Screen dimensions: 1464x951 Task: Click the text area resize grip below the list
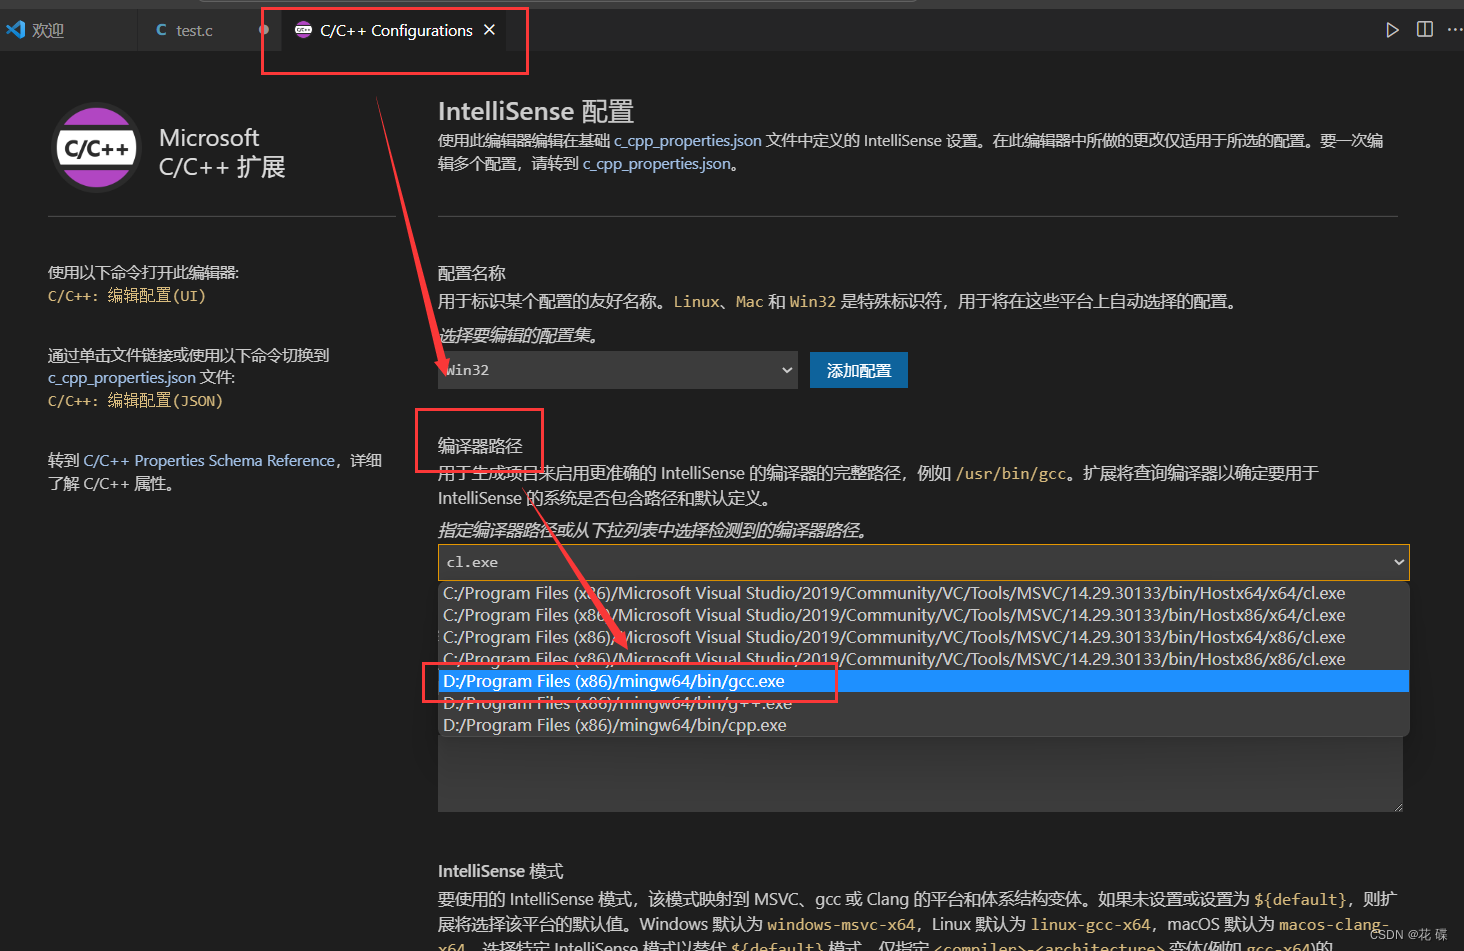tap(1397, 806)
